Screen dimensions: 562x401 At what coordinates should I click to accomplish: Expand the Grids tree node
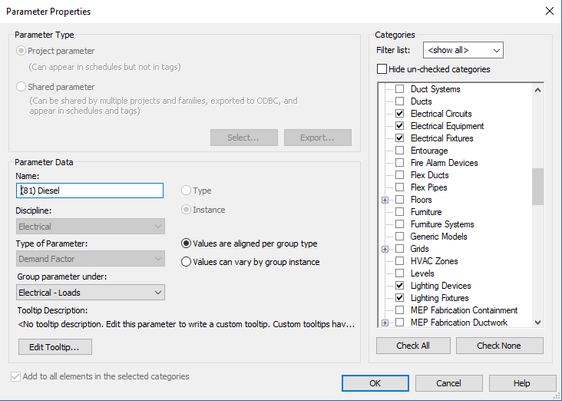(385, 249)
